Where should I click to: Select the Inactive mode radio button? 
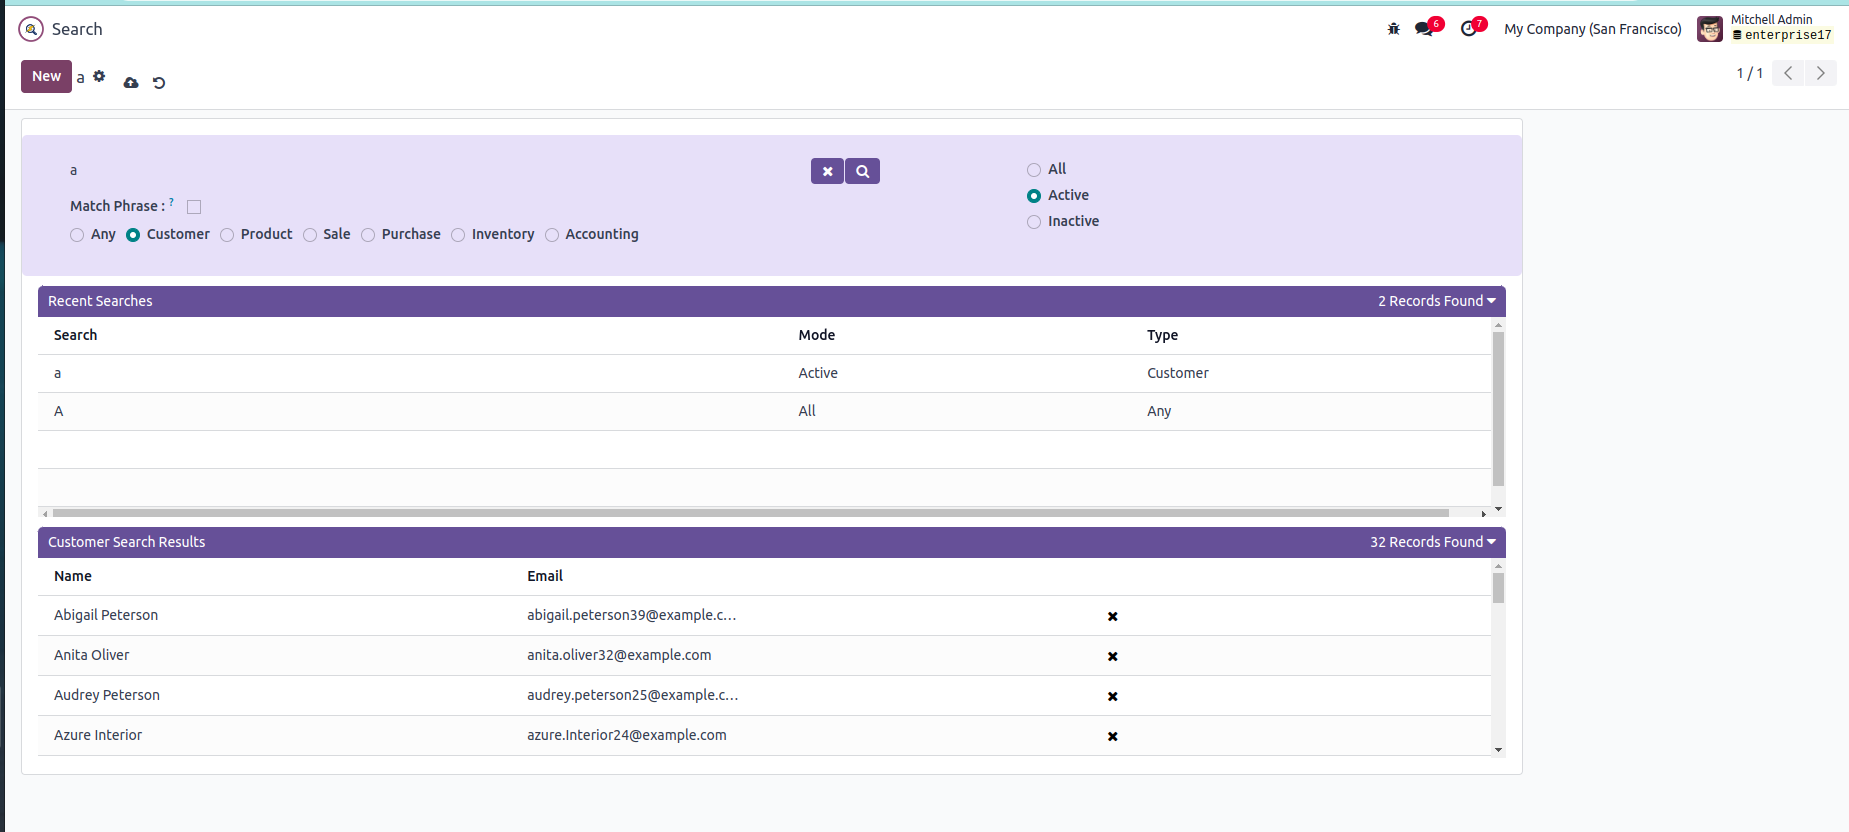coord(1034,222)
